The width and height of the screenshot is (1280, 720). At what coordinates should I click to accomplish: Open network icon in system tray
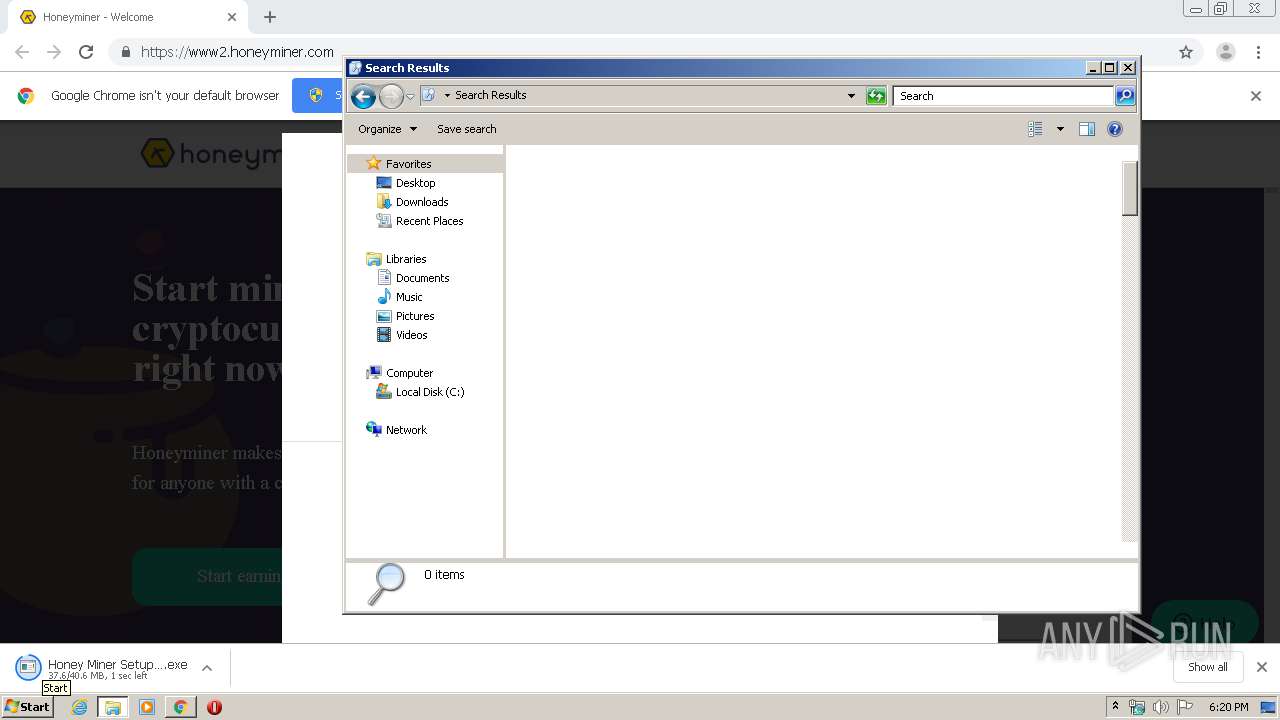tap(1137, 707)
